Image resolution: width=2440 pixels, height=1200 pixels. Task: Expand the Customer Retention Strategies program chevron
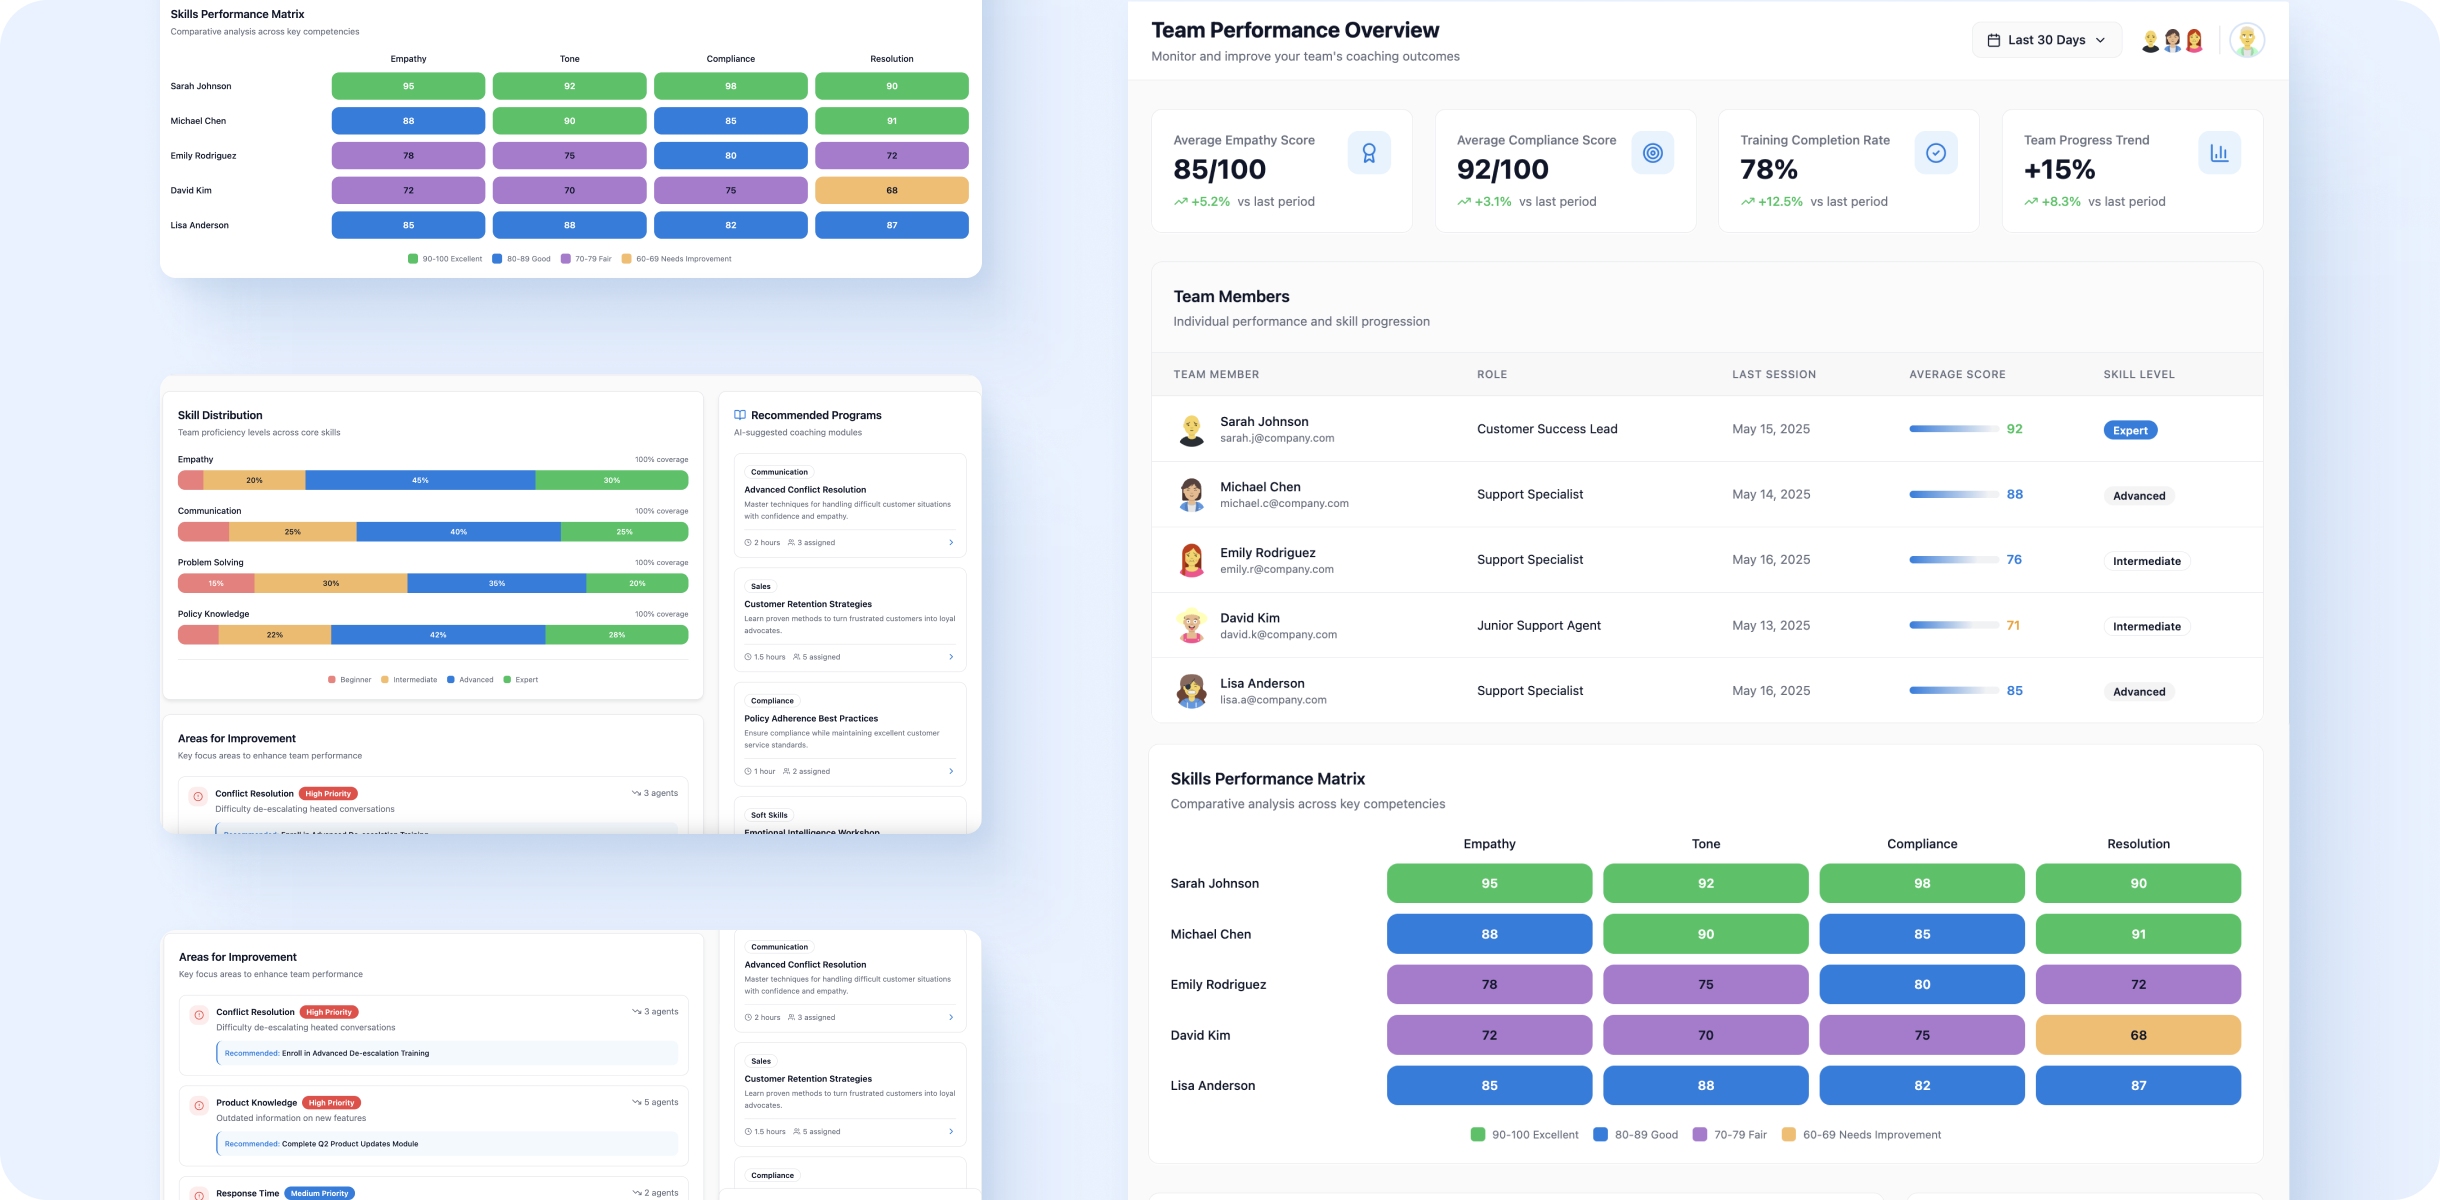point(951,657)
